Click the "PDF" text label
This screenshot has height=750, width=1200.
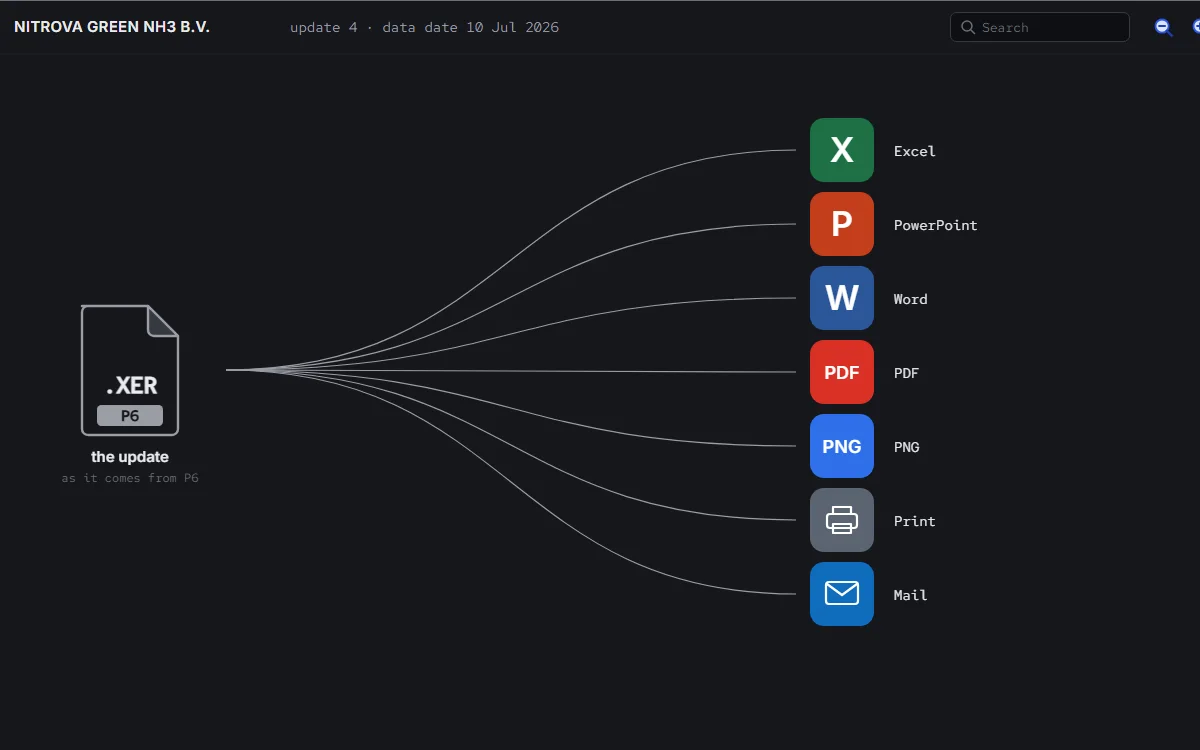(906, 373)
